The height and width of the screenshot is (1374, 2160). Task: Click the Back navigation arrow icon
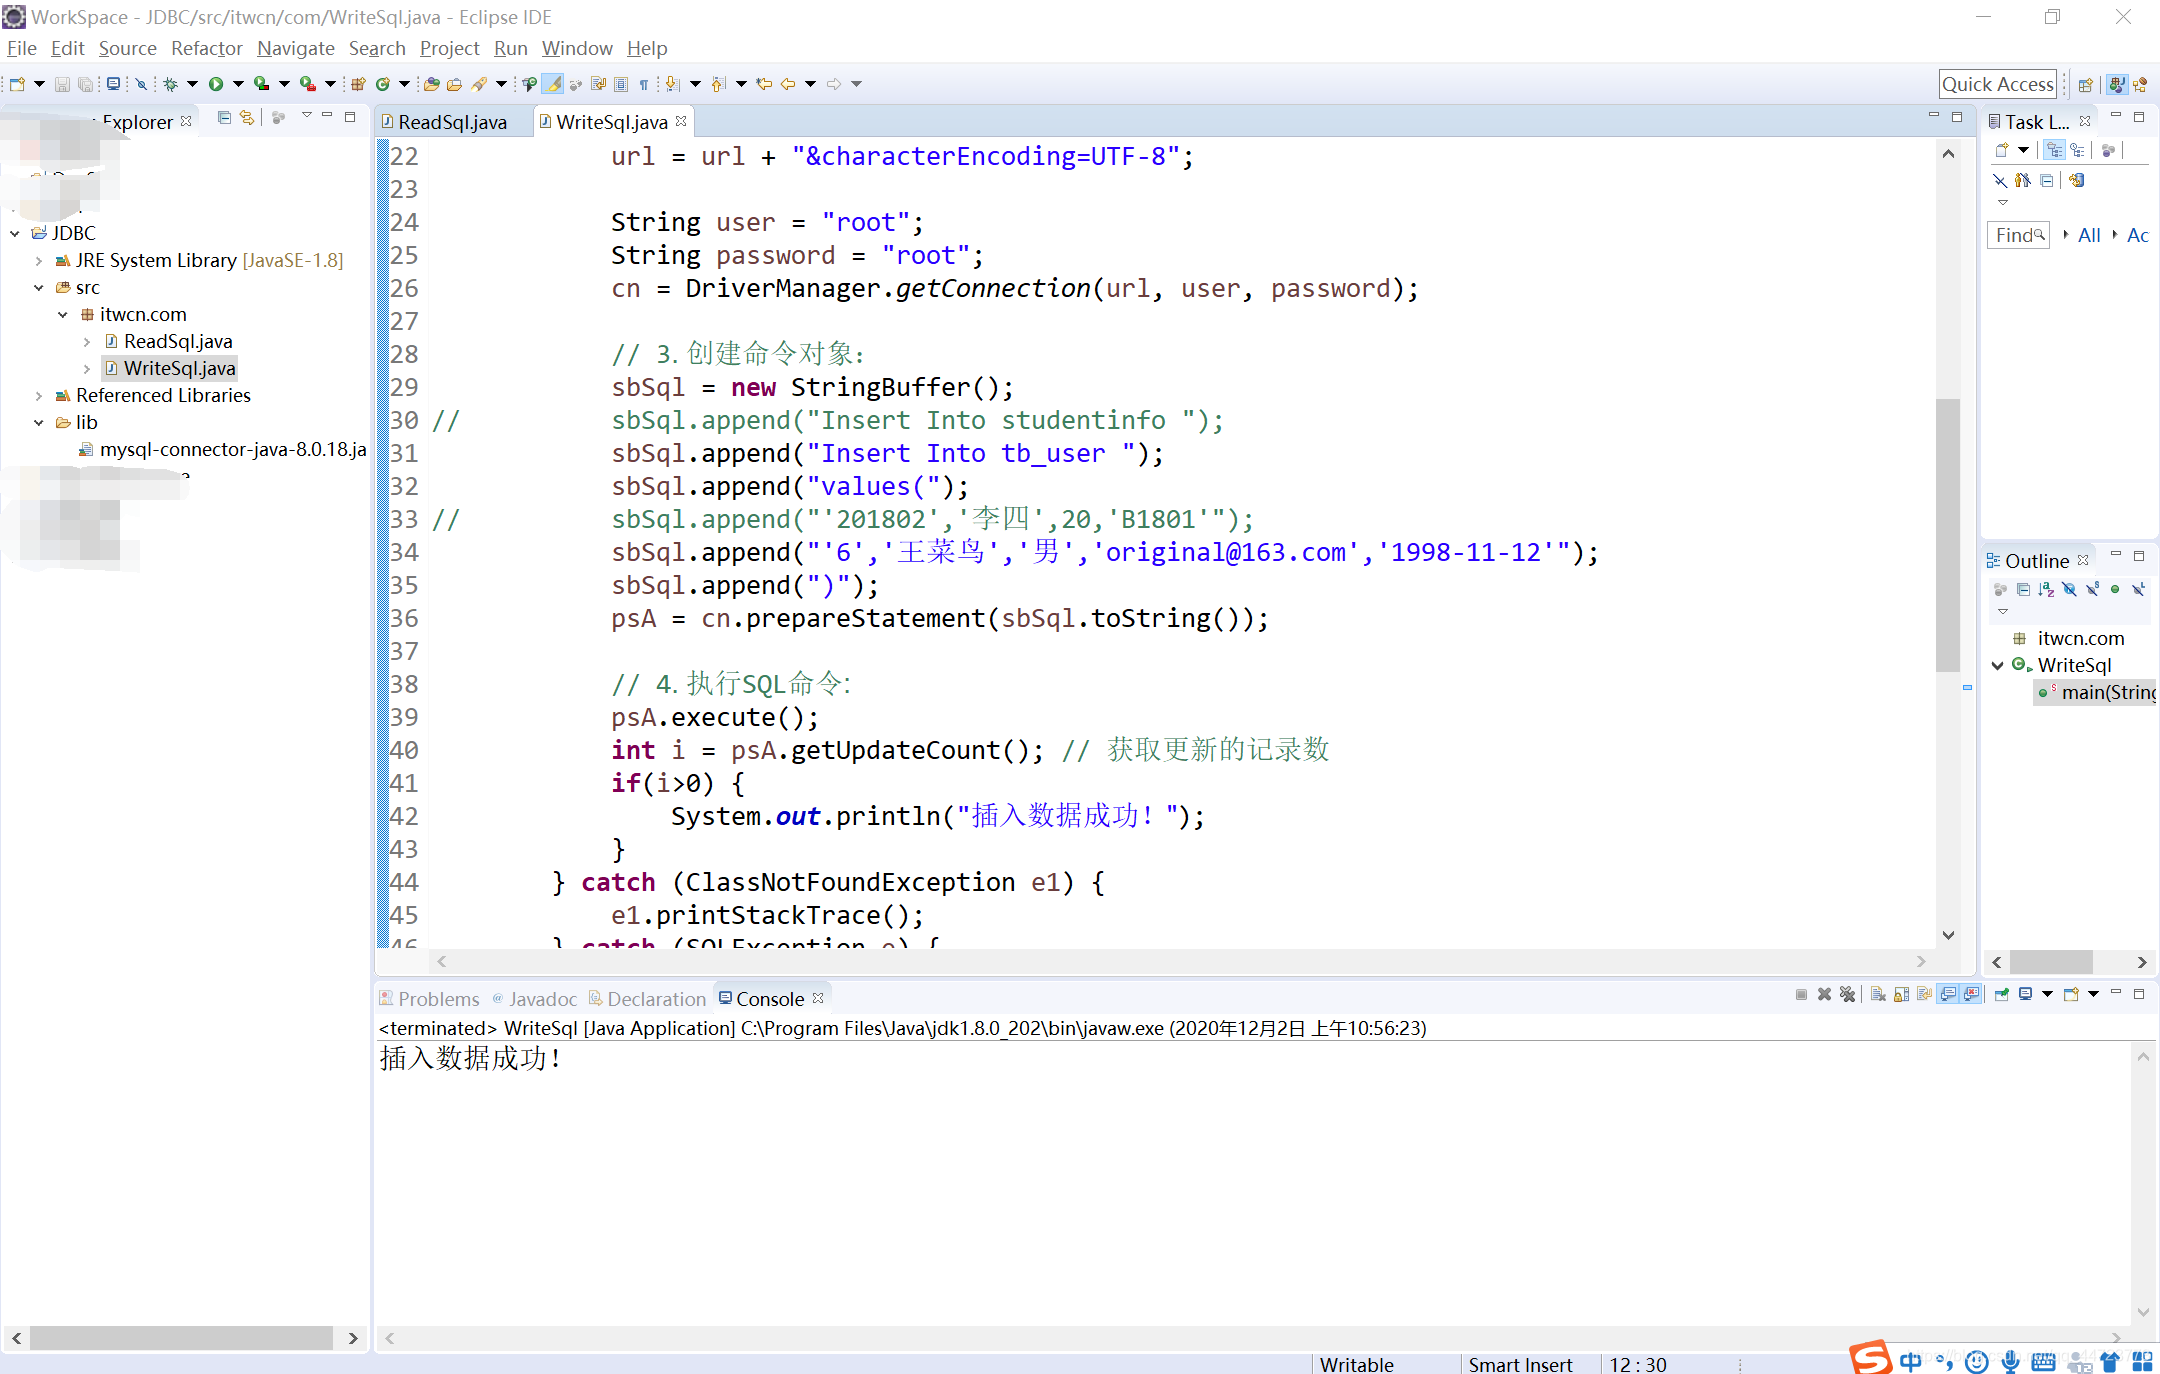click(788, 84)
